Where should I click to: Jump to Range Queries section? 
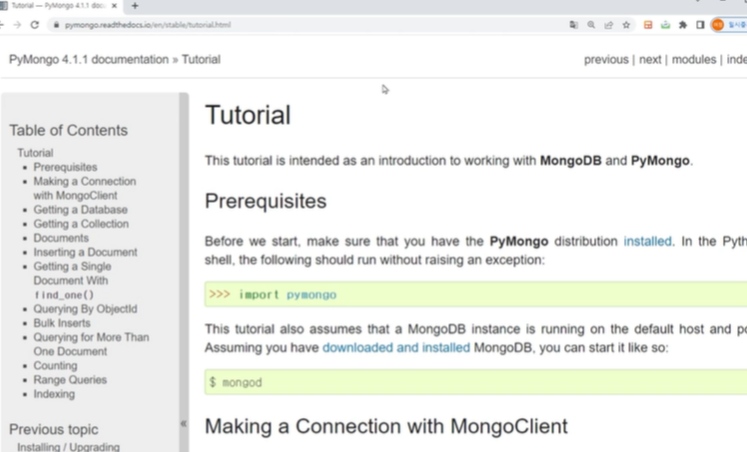tap(70, 380)
